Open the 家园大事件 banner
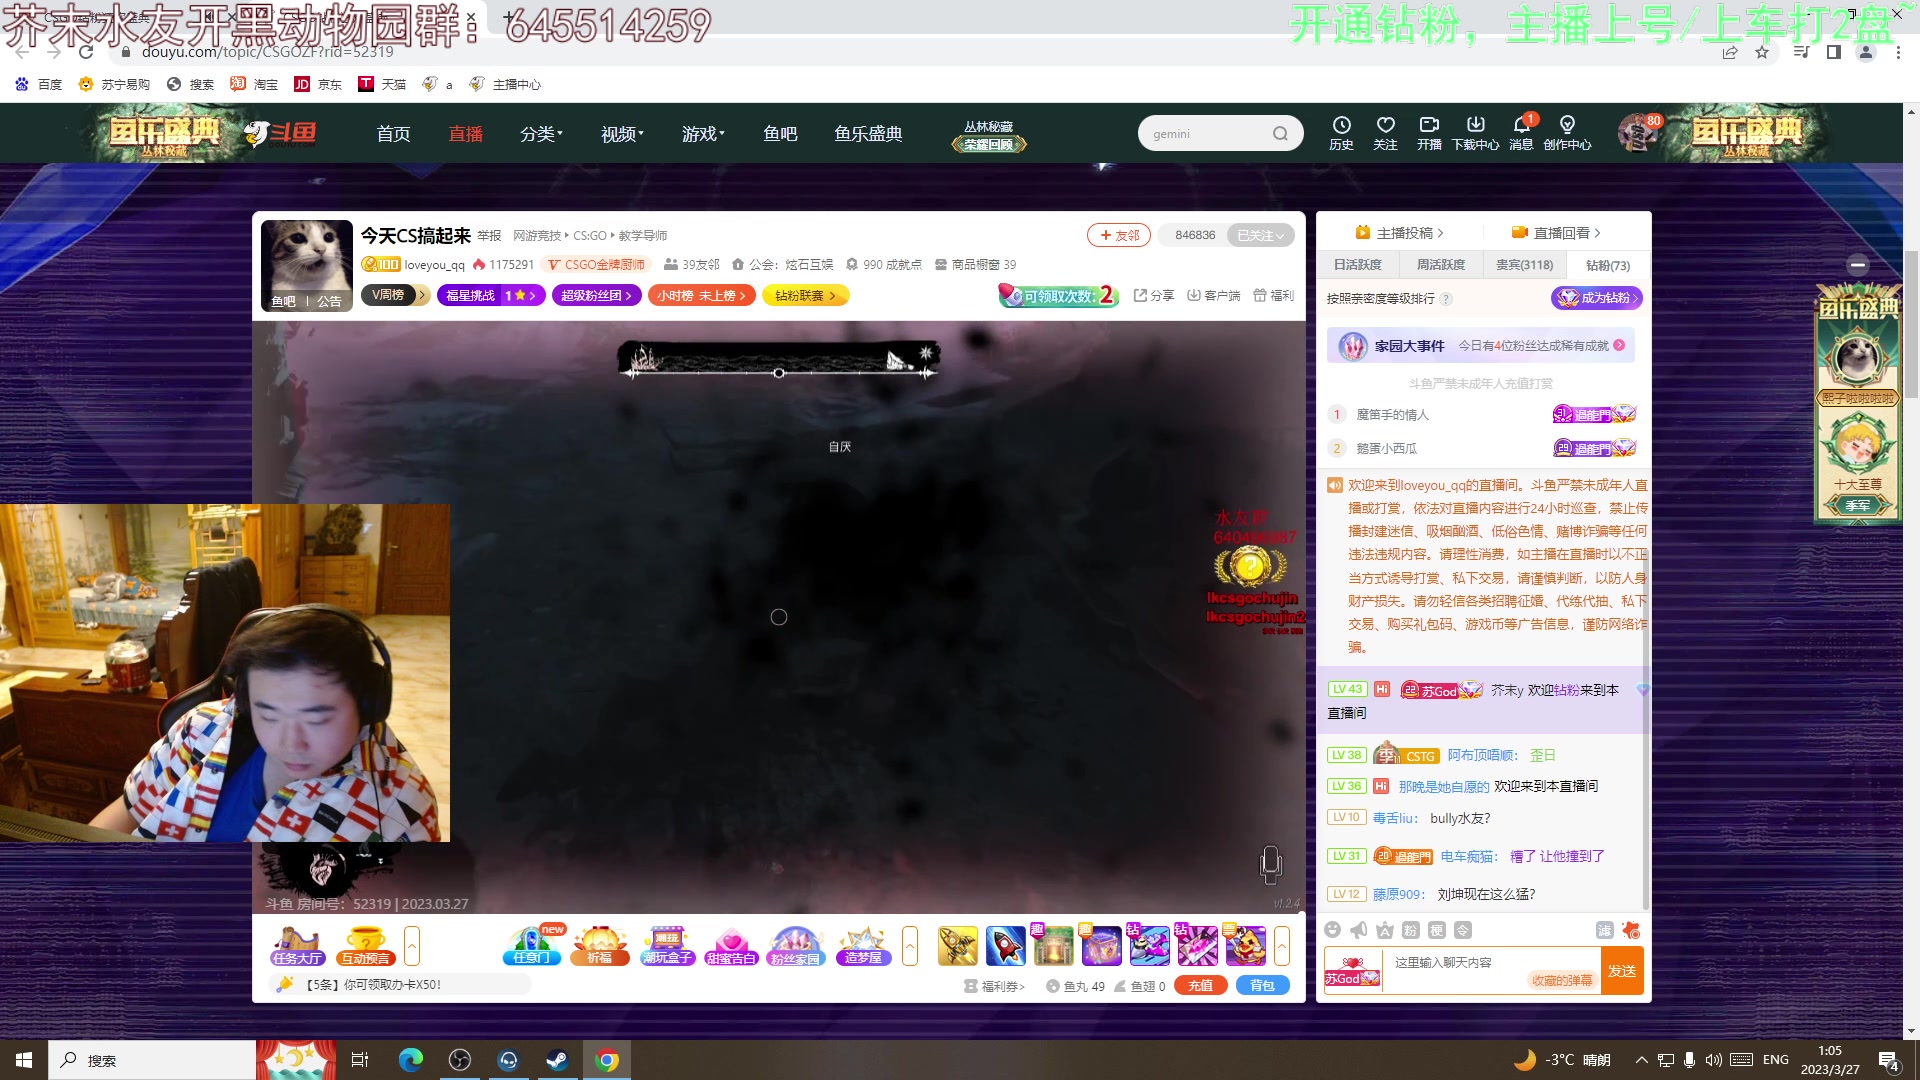Screen dimensions: 1920x1080 (x=1481, y=345)
